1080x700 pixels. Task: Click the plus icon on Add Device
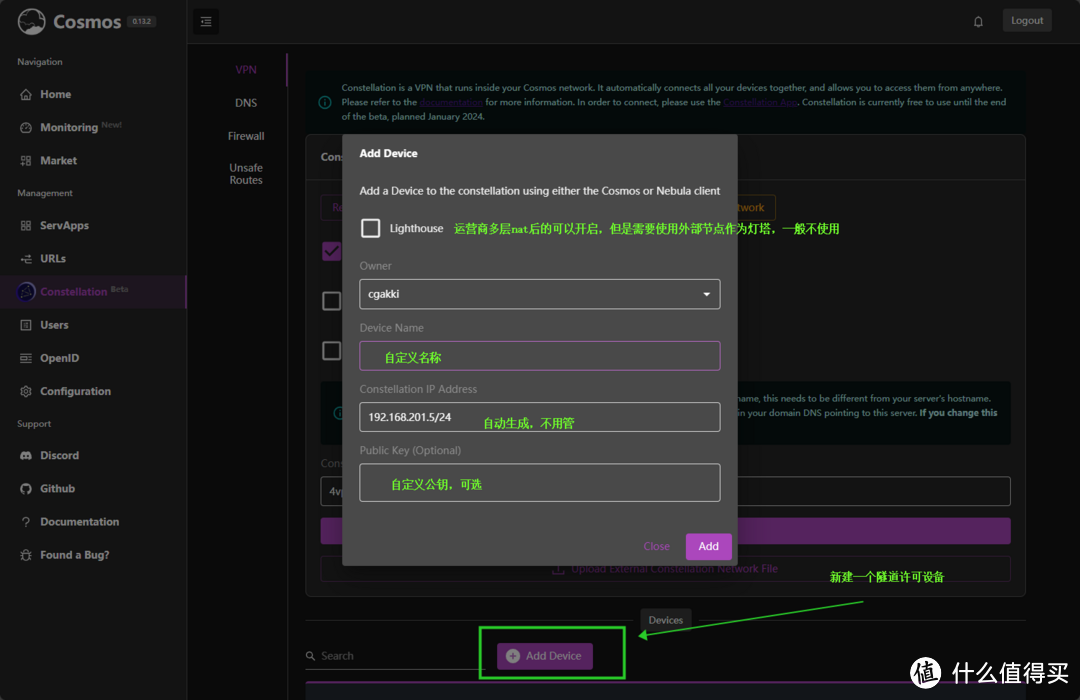[513, 656]
